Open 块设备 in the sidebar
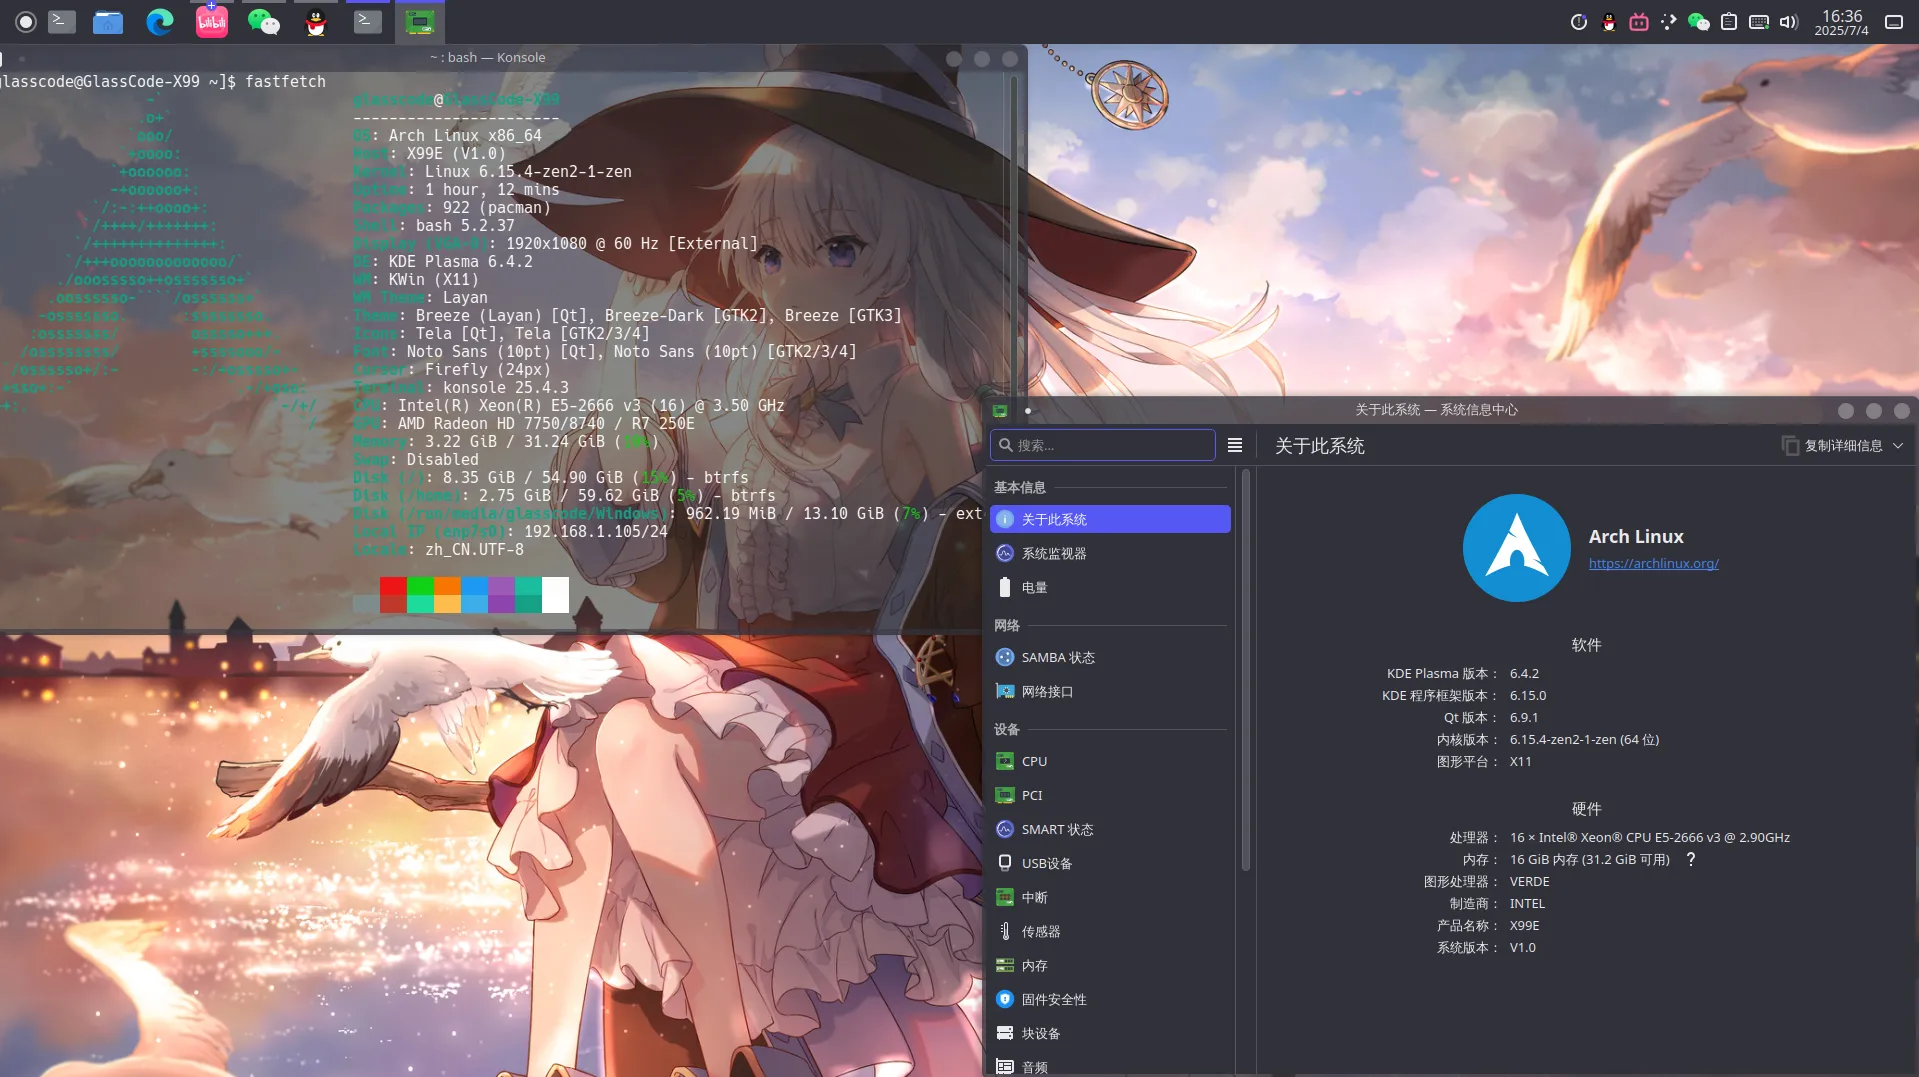1919x1077 pixels. pos(1110,1033)
